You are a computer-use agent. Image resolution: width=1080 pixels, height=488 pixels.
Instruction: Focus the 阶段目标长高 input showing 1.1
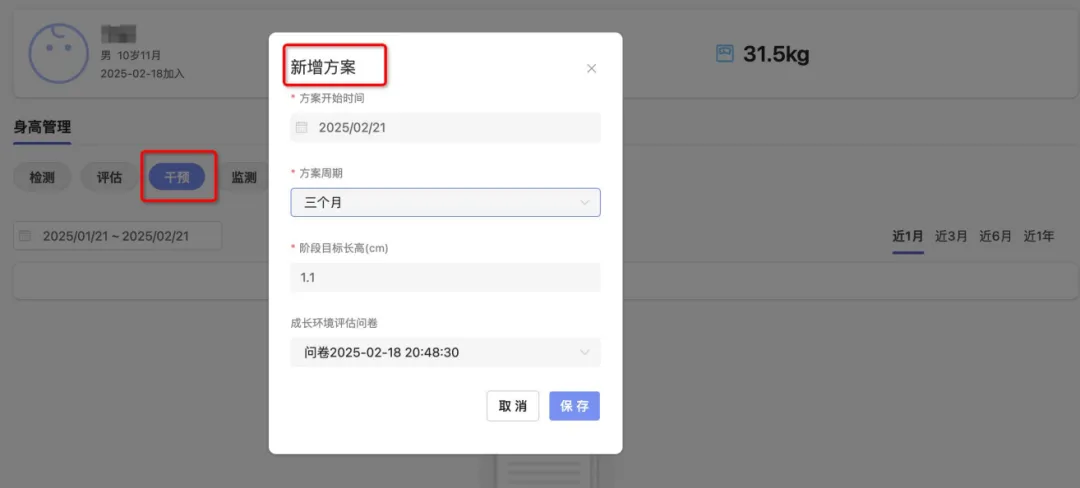[445, 277]
